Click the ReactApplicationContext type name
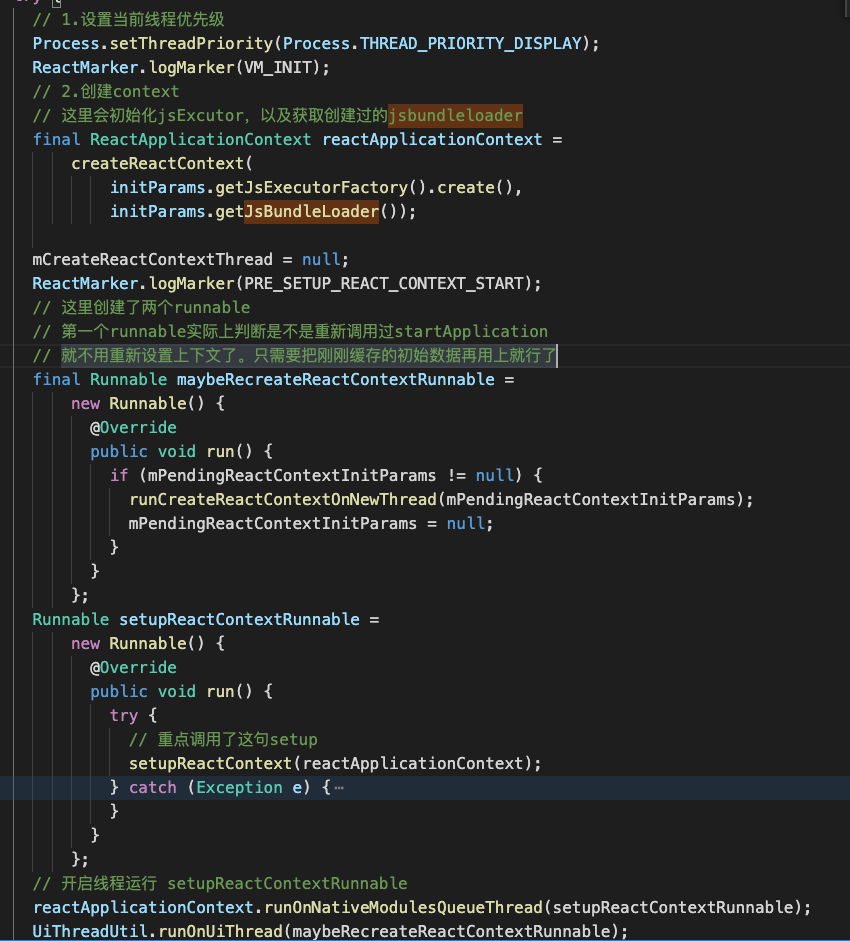This screenshot has width=850, height=941. (200, 139)
